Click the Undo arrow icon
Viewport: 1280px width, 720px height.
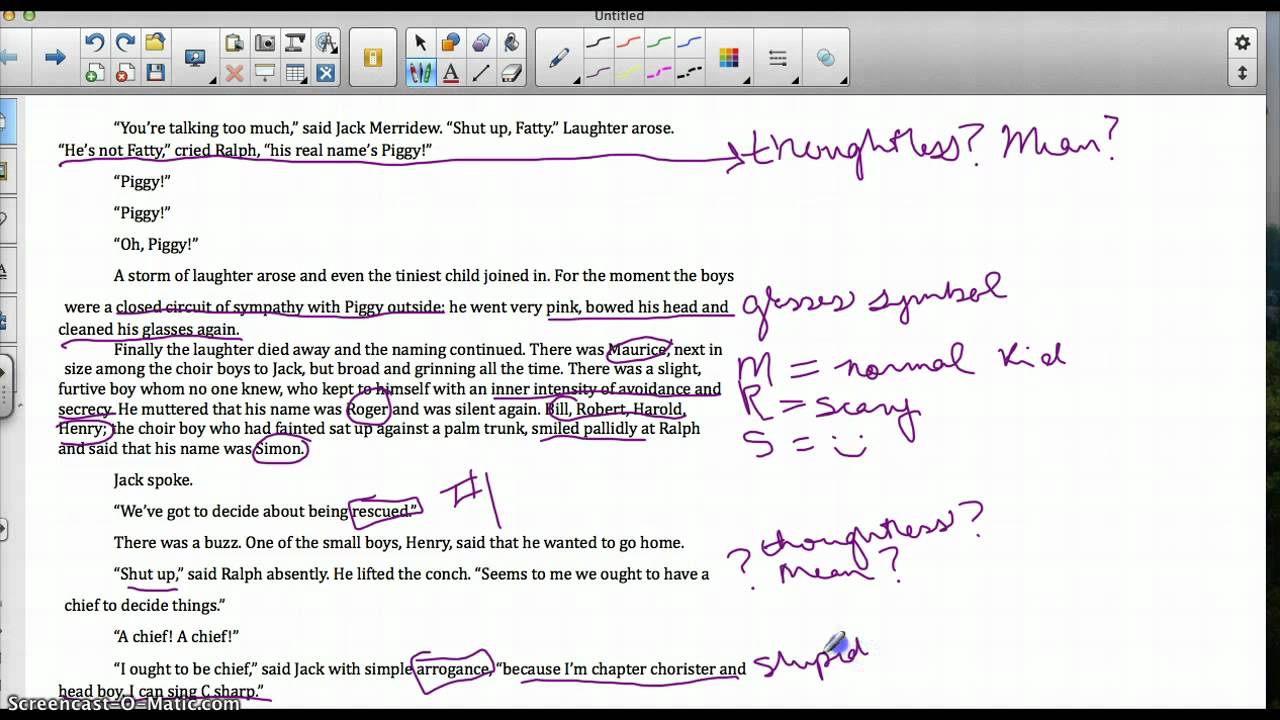click(x=94, y=42)
